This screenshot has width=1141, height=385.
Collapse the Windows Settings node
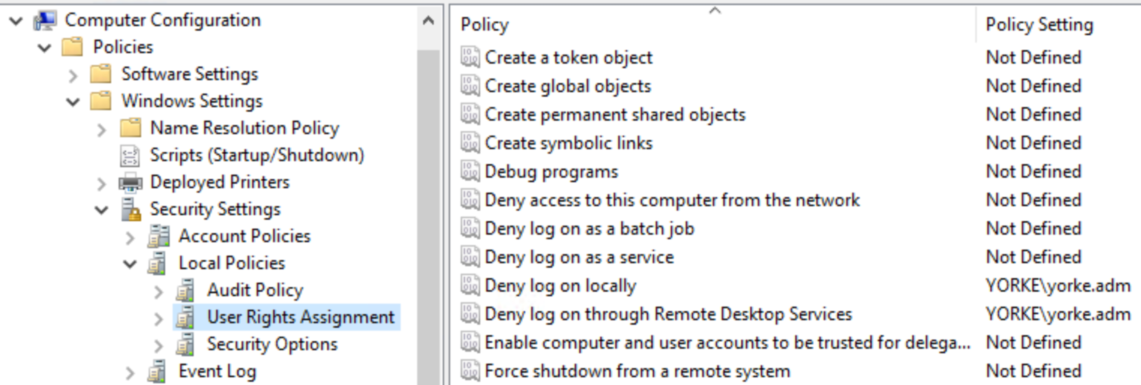tap(73, 101)
